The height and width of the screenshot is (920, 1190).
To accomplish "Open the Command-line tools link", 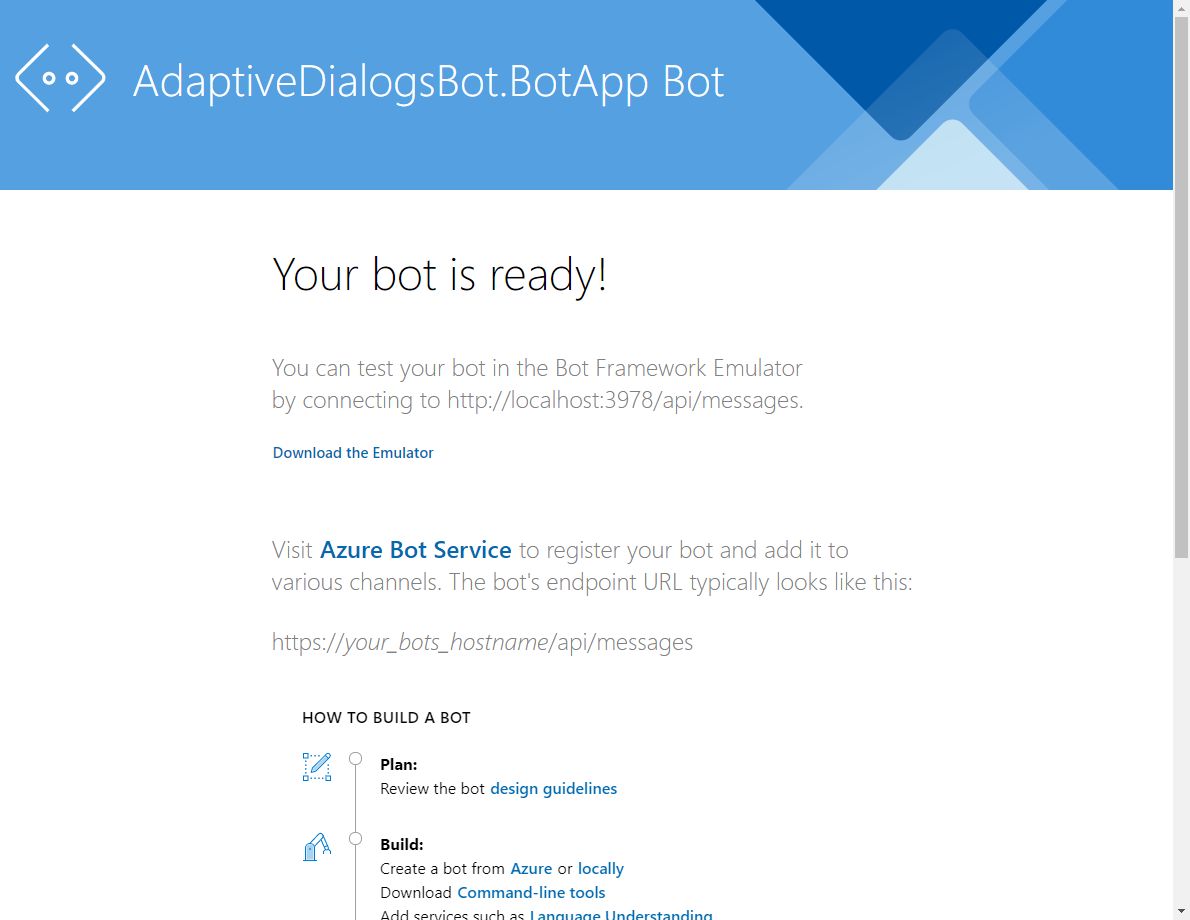I will tap(531, 893).
